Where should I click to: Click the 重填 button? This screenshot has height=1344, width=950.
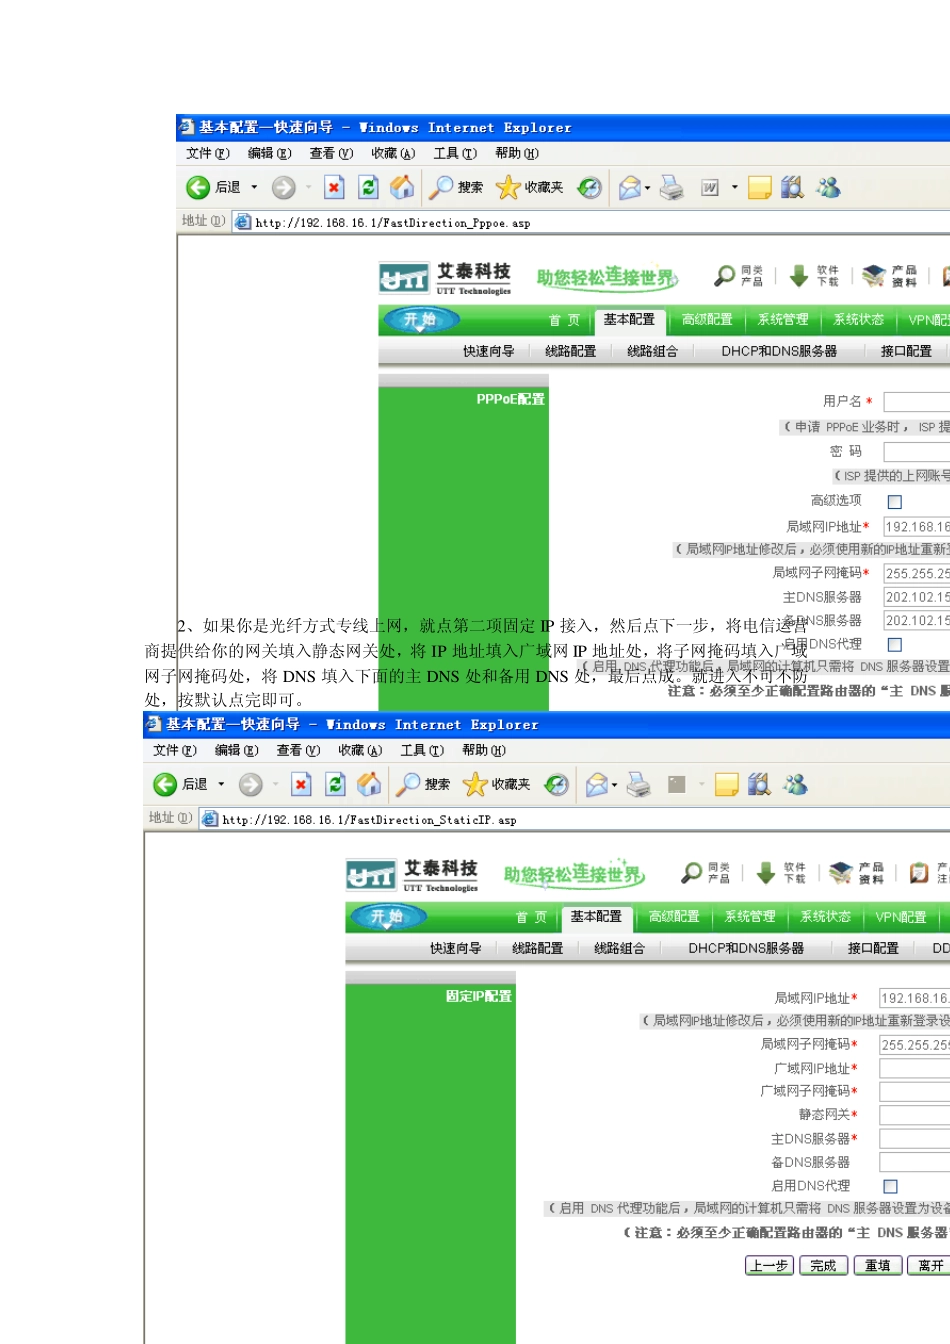(x=878, y=1266)
